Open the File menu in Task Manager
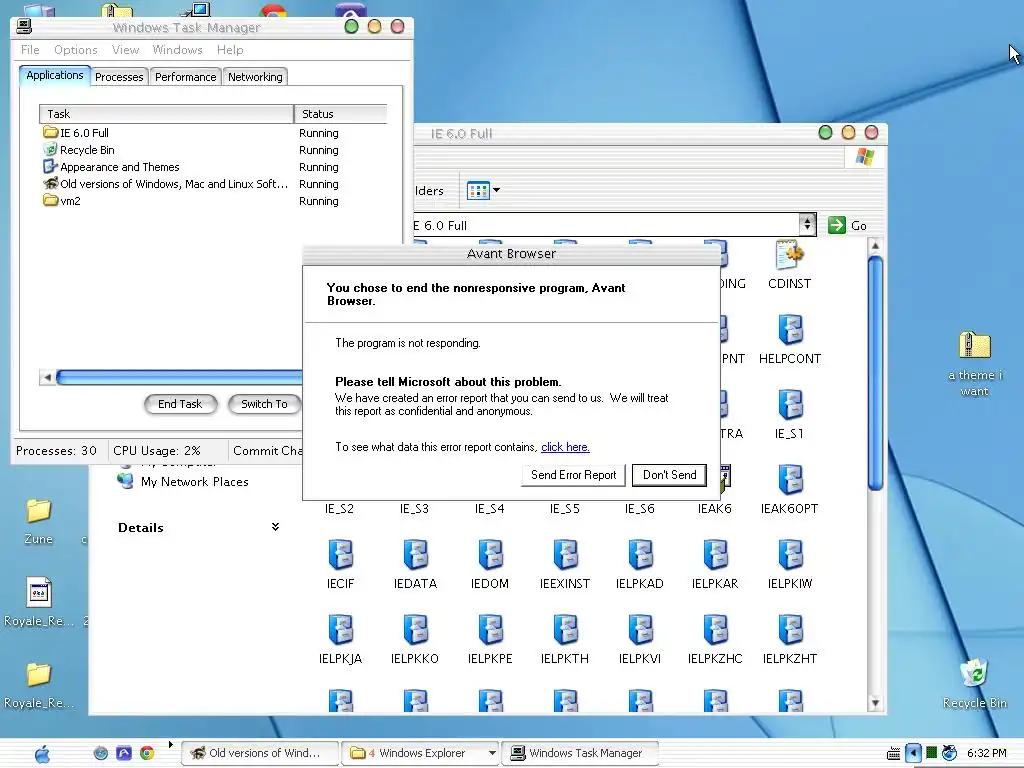The height and width of the screenshot is (768, 1024). tap(30, 50)
